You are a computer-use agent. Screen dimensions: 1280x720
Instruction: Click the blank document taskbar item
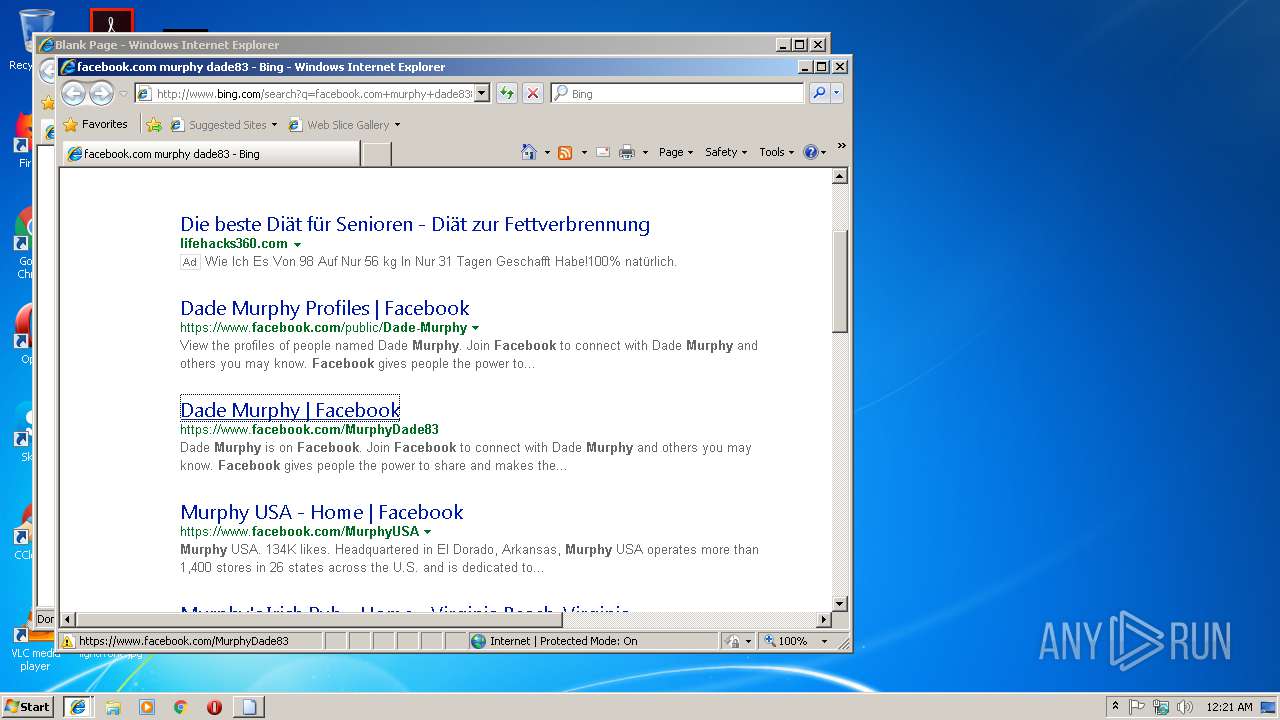249,707
